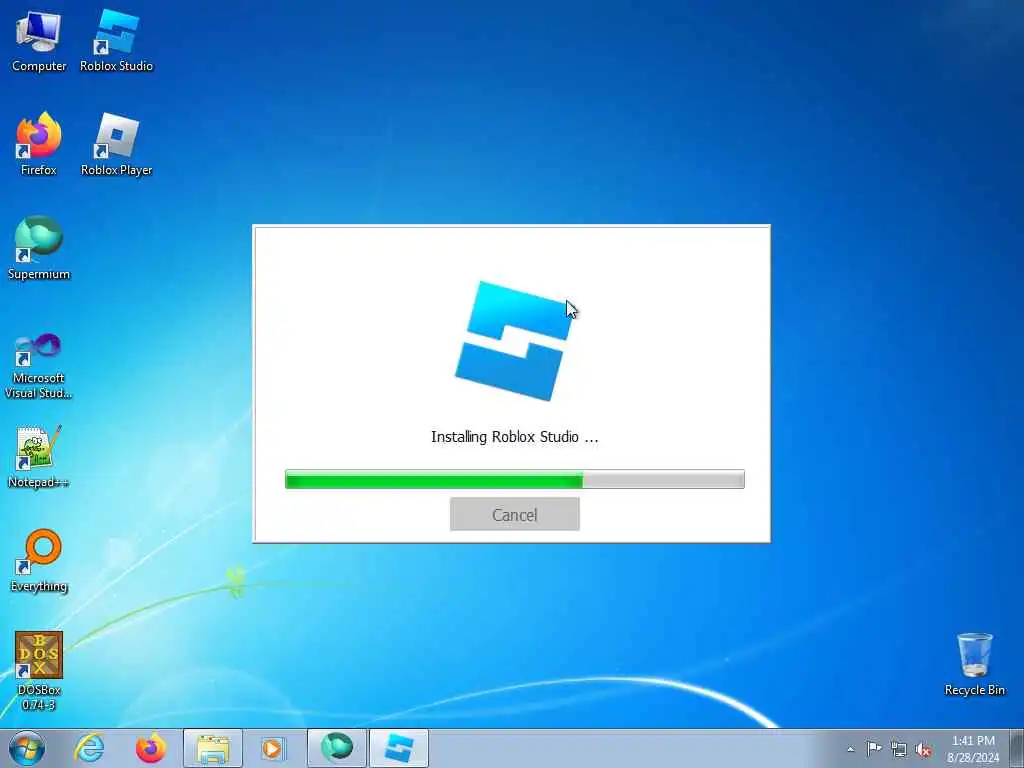Click the Roblox Studio logo in installer
Image resolution: width=1024 pixels, height=768 pixels.
(x=513, y=341)
